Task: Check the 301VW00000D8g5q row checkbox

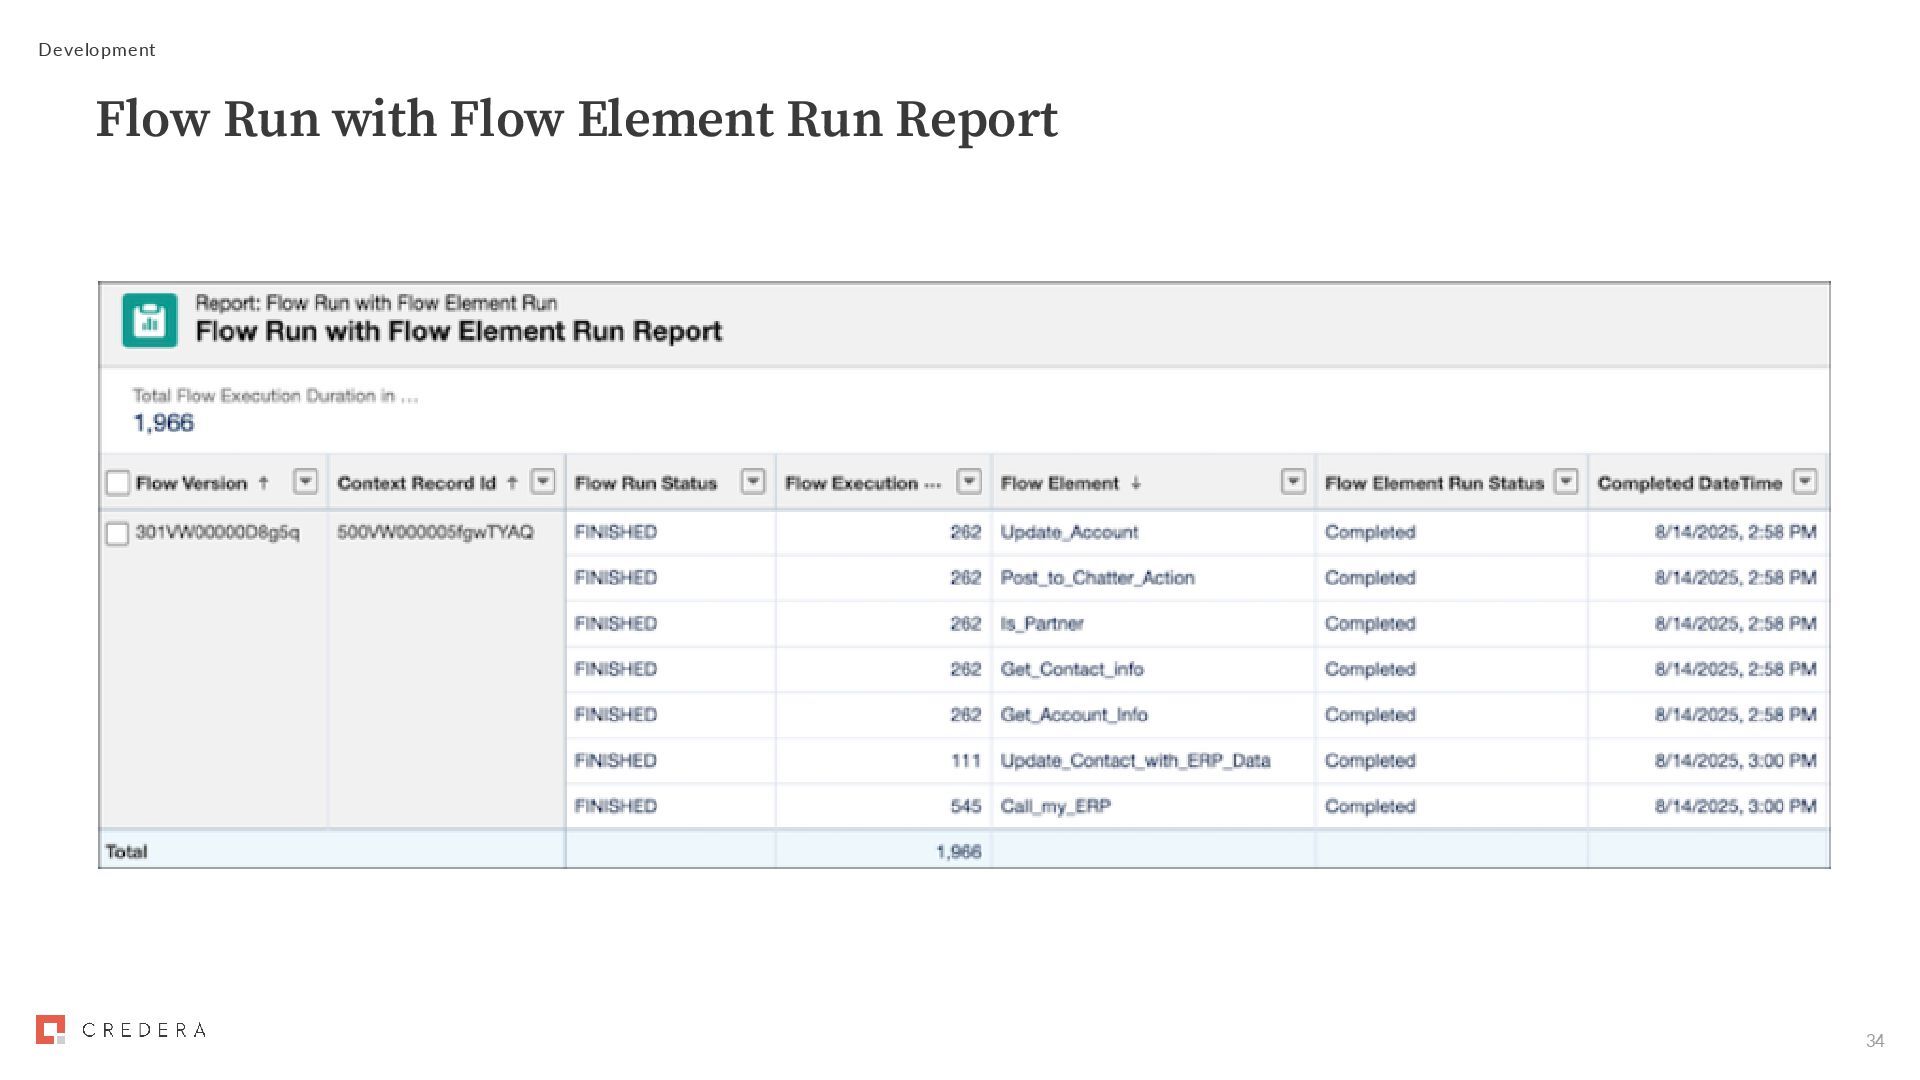Action: pos(118,534)
